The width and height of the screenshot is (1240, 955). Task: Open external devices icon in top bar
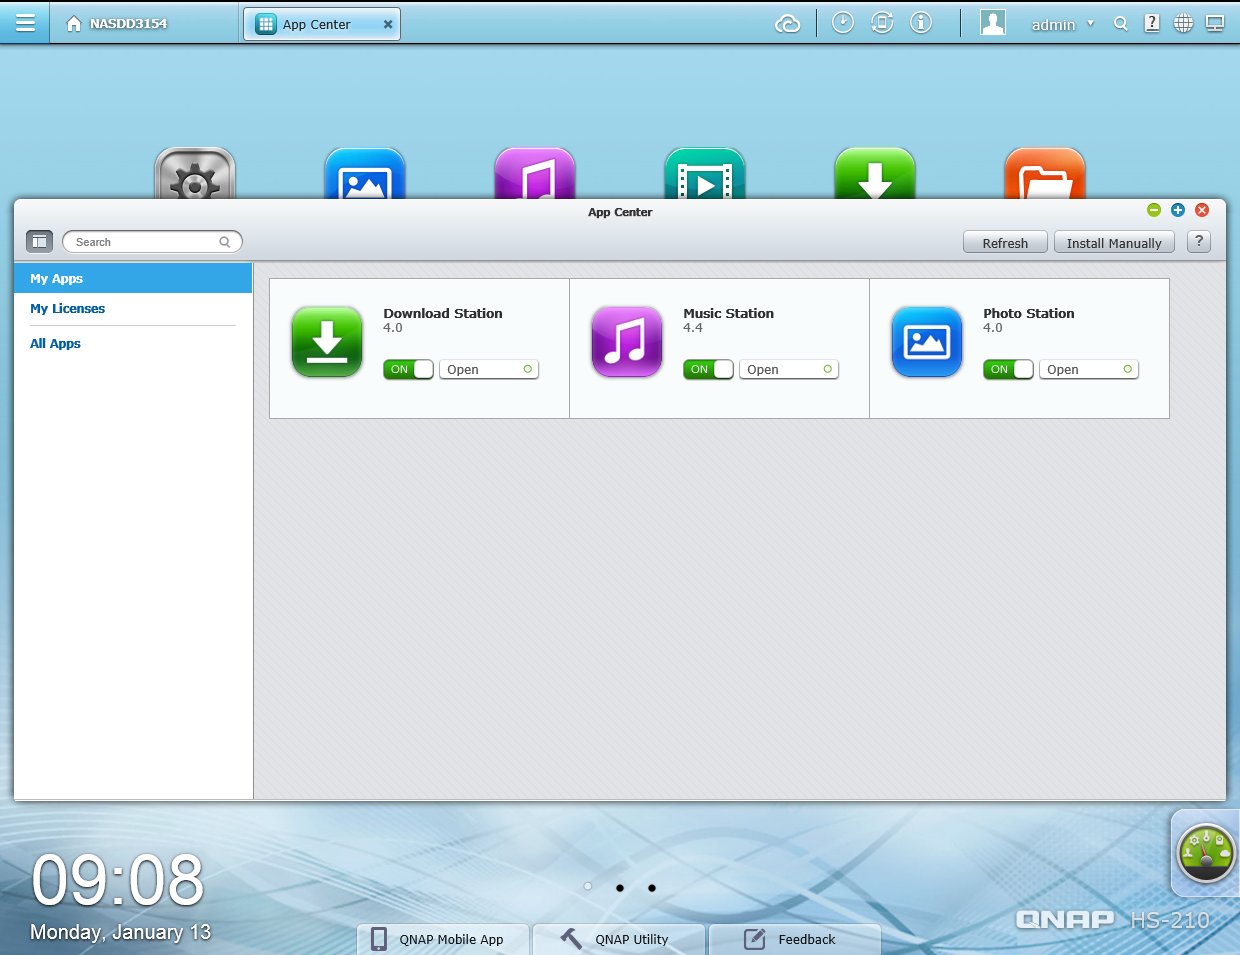click(x=882, y=23)
